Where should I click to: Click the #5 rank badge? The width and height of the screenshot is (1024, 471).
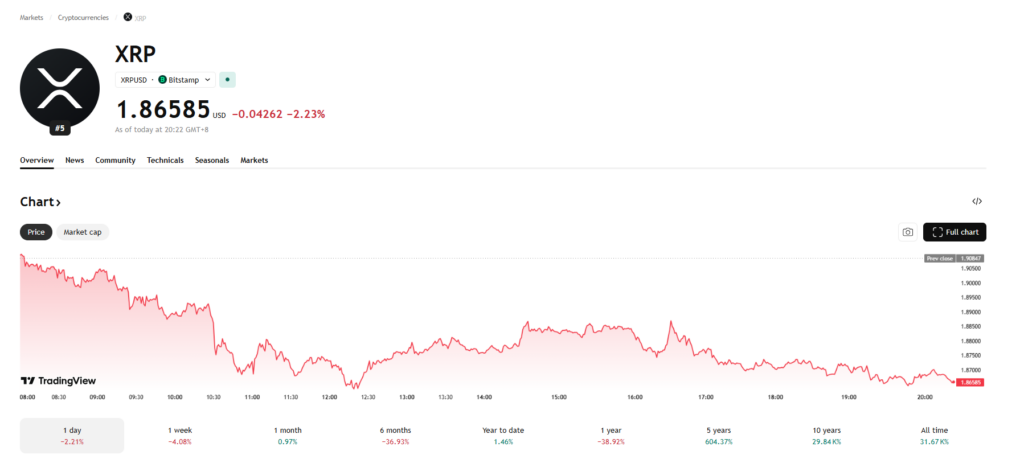pos(60,129)
